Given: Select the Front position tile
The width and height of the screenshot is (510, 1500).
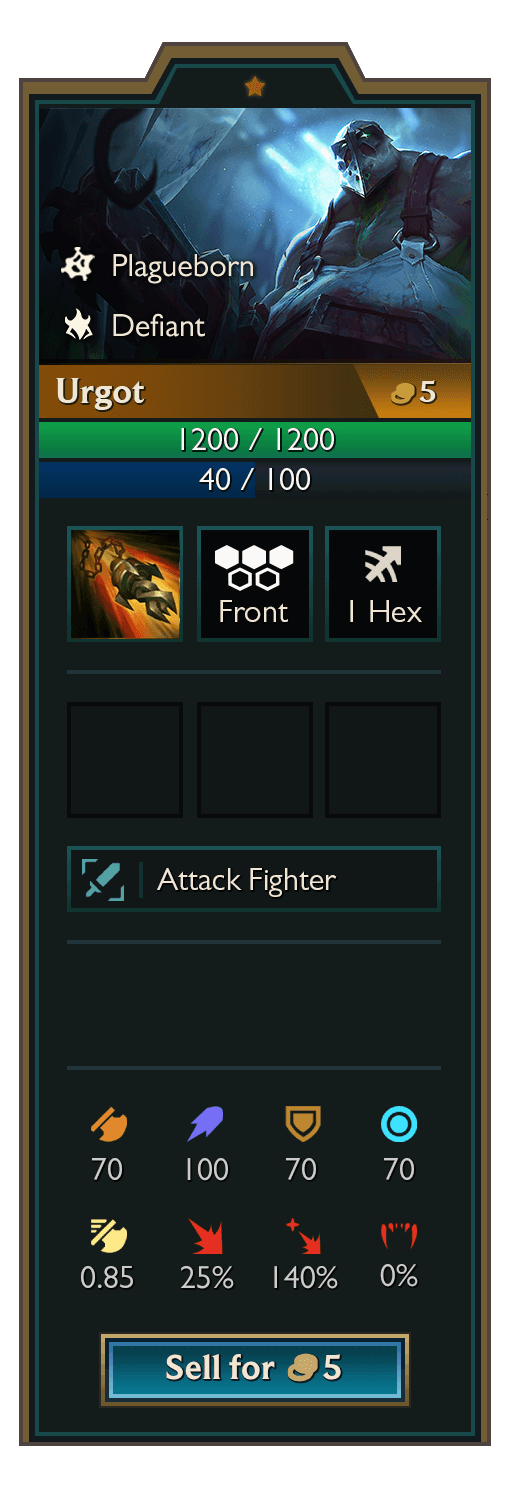Looking at the screenshot, I should (x=255, y=584).
